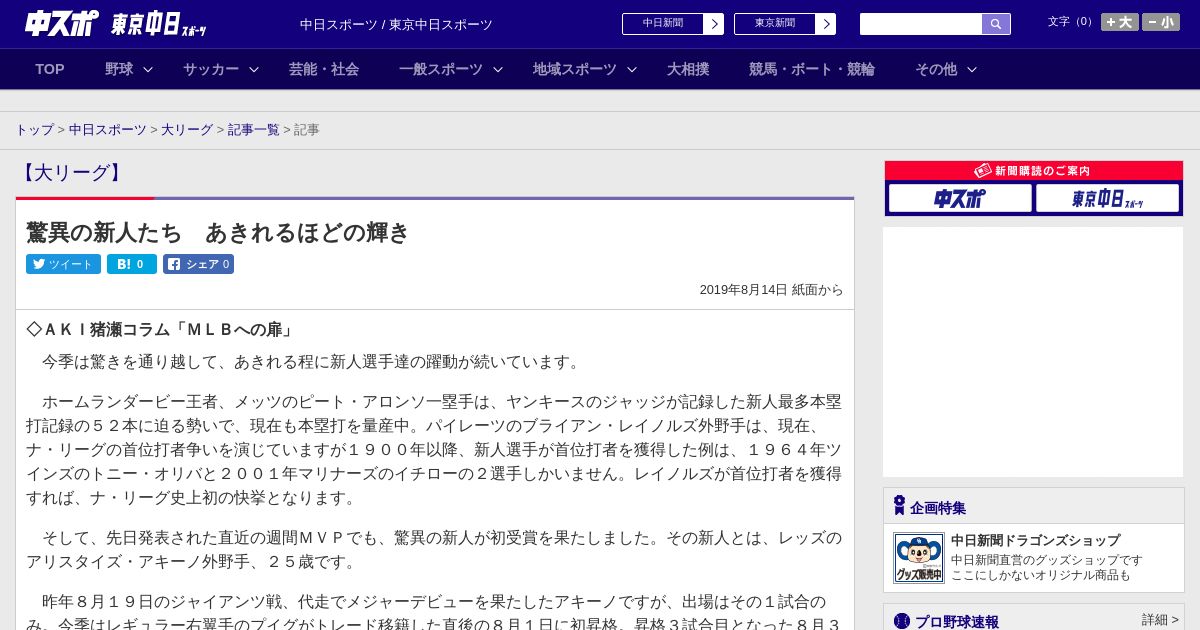
Task: Click the 東京中日スポーツ subscription banner button
Action: (x=1107, y=198)
